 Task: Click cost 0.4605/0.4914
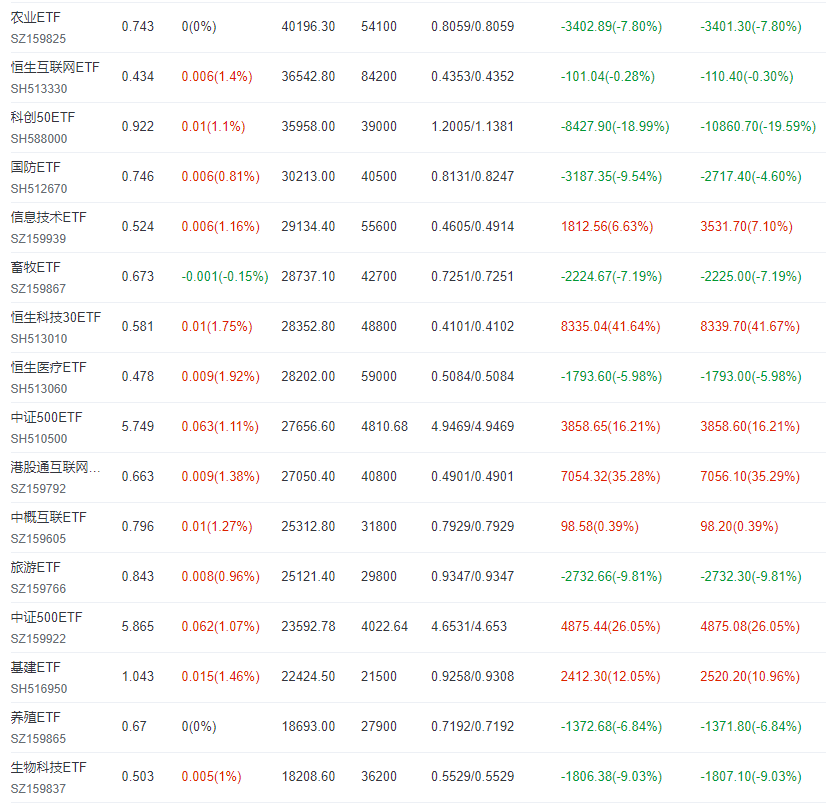coord(473,227)
